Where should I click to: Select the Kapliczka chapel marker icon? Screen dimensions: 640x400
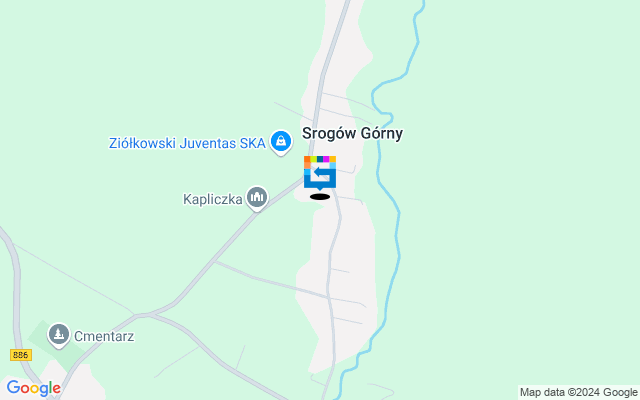tap(257, 198)
